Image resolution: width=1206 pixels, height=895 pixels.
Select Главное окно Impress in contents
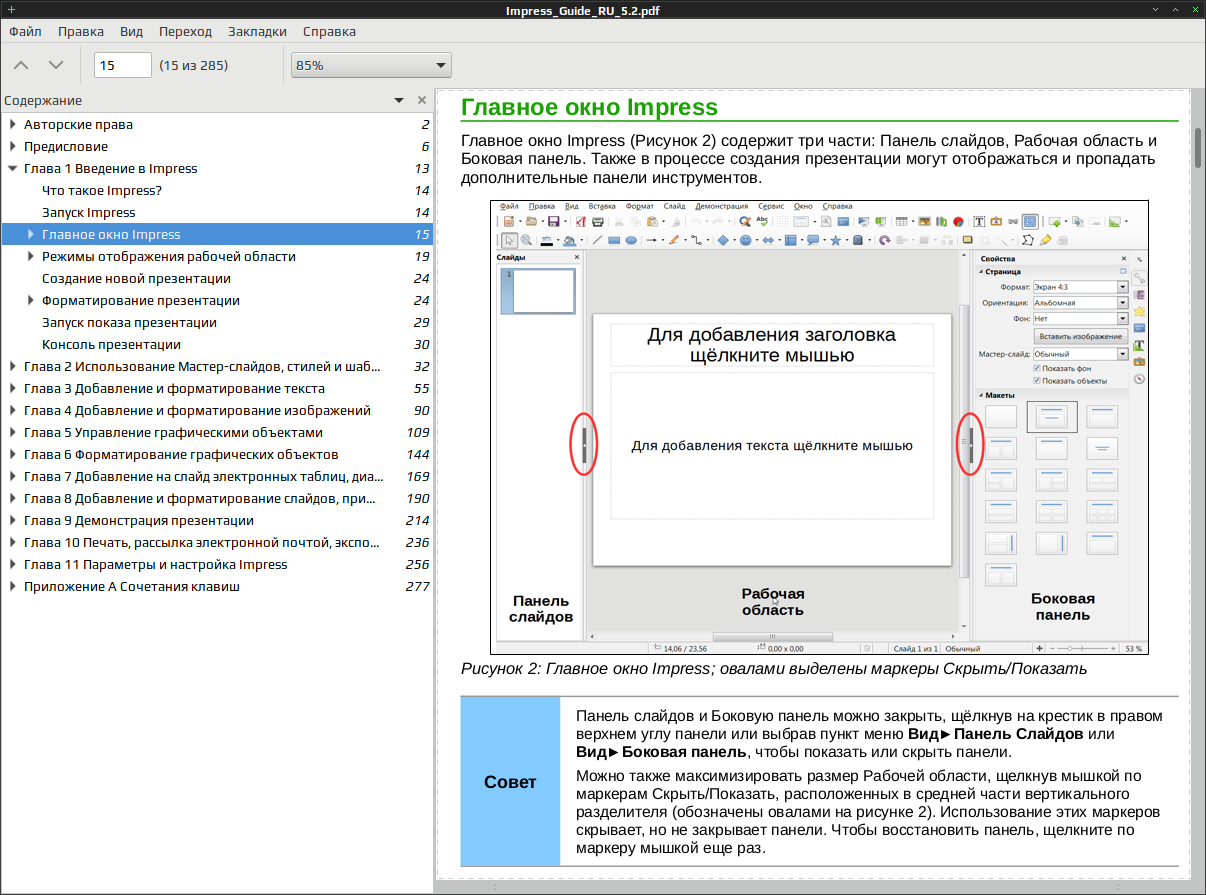click(111, 235)
